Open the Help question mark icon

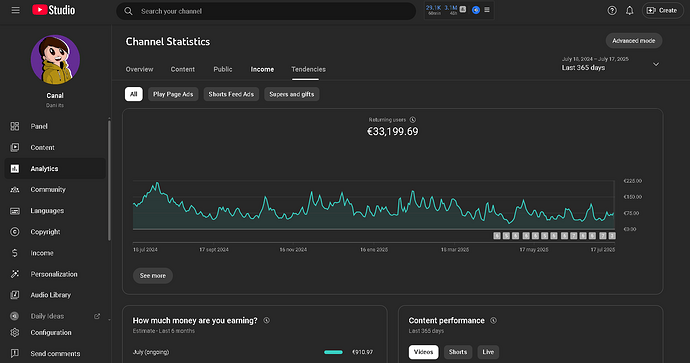coord(612,11)
